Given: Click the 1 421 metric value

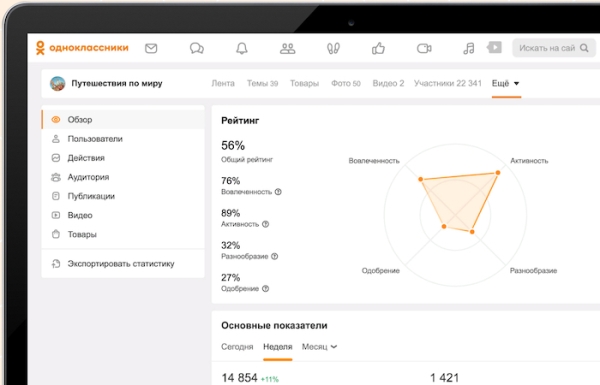Looking at the screenshot, I should click(444, 378).
